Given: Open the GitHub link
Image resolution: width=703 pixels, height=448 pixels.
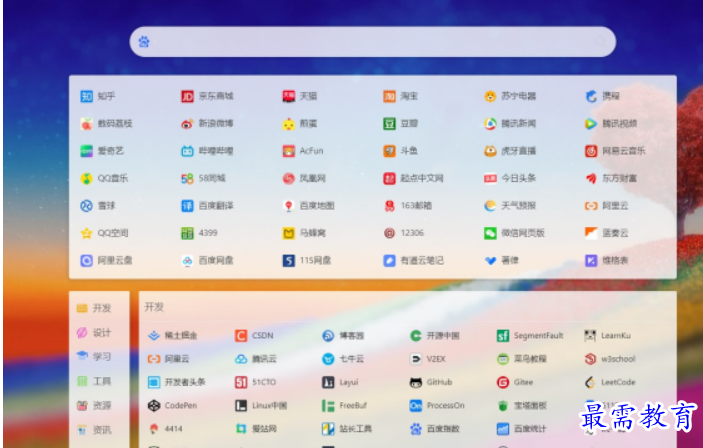Looking at the screenshot, I should point(431,382).
